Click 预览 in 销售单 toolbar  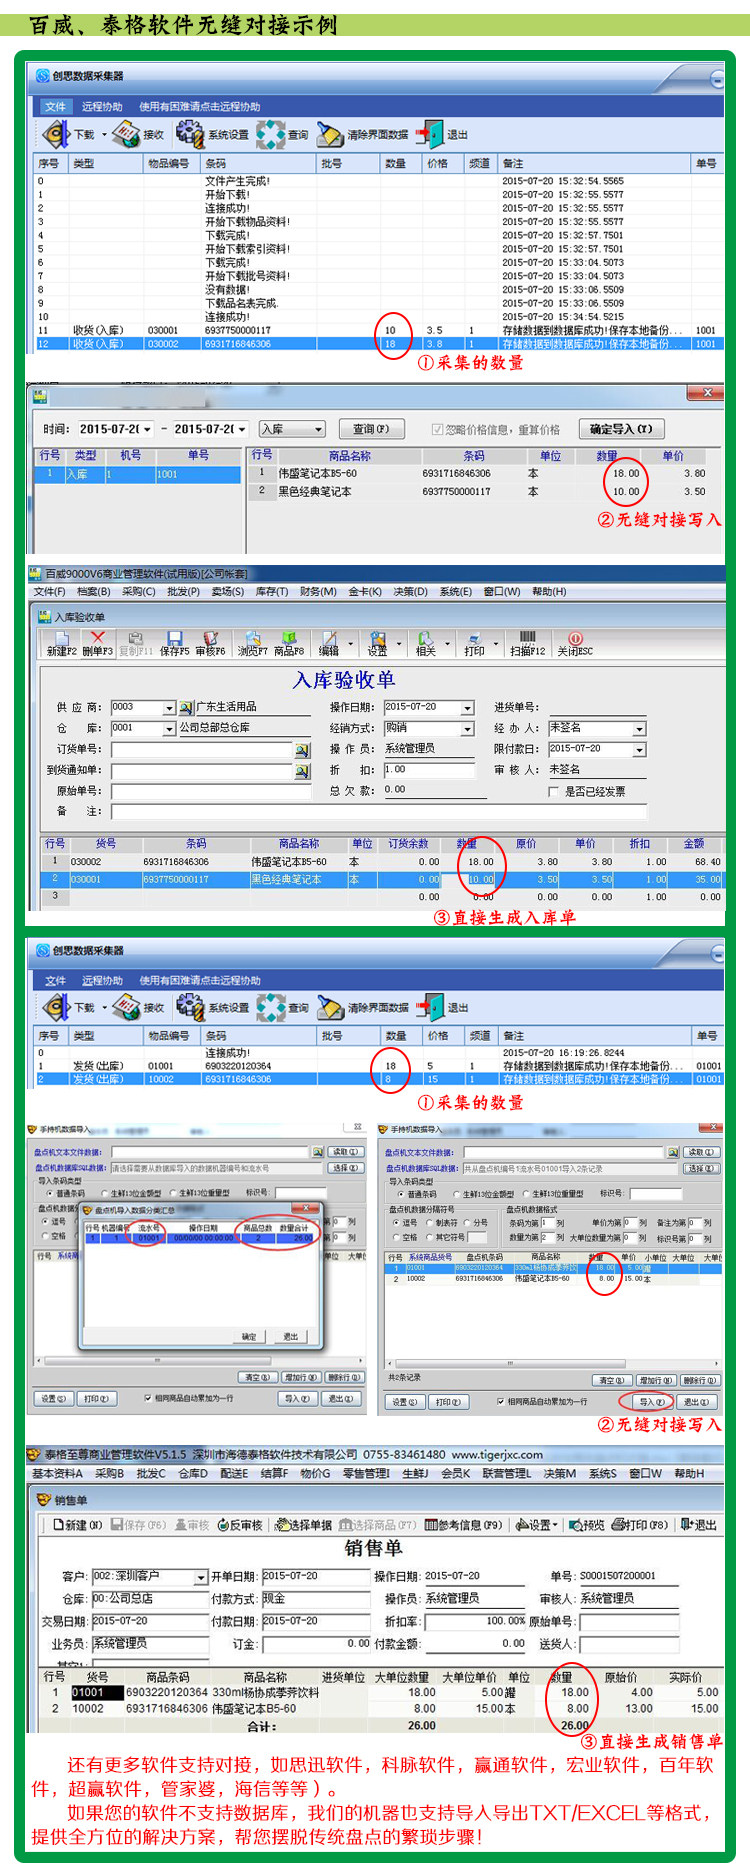(x=588, y=1525)
